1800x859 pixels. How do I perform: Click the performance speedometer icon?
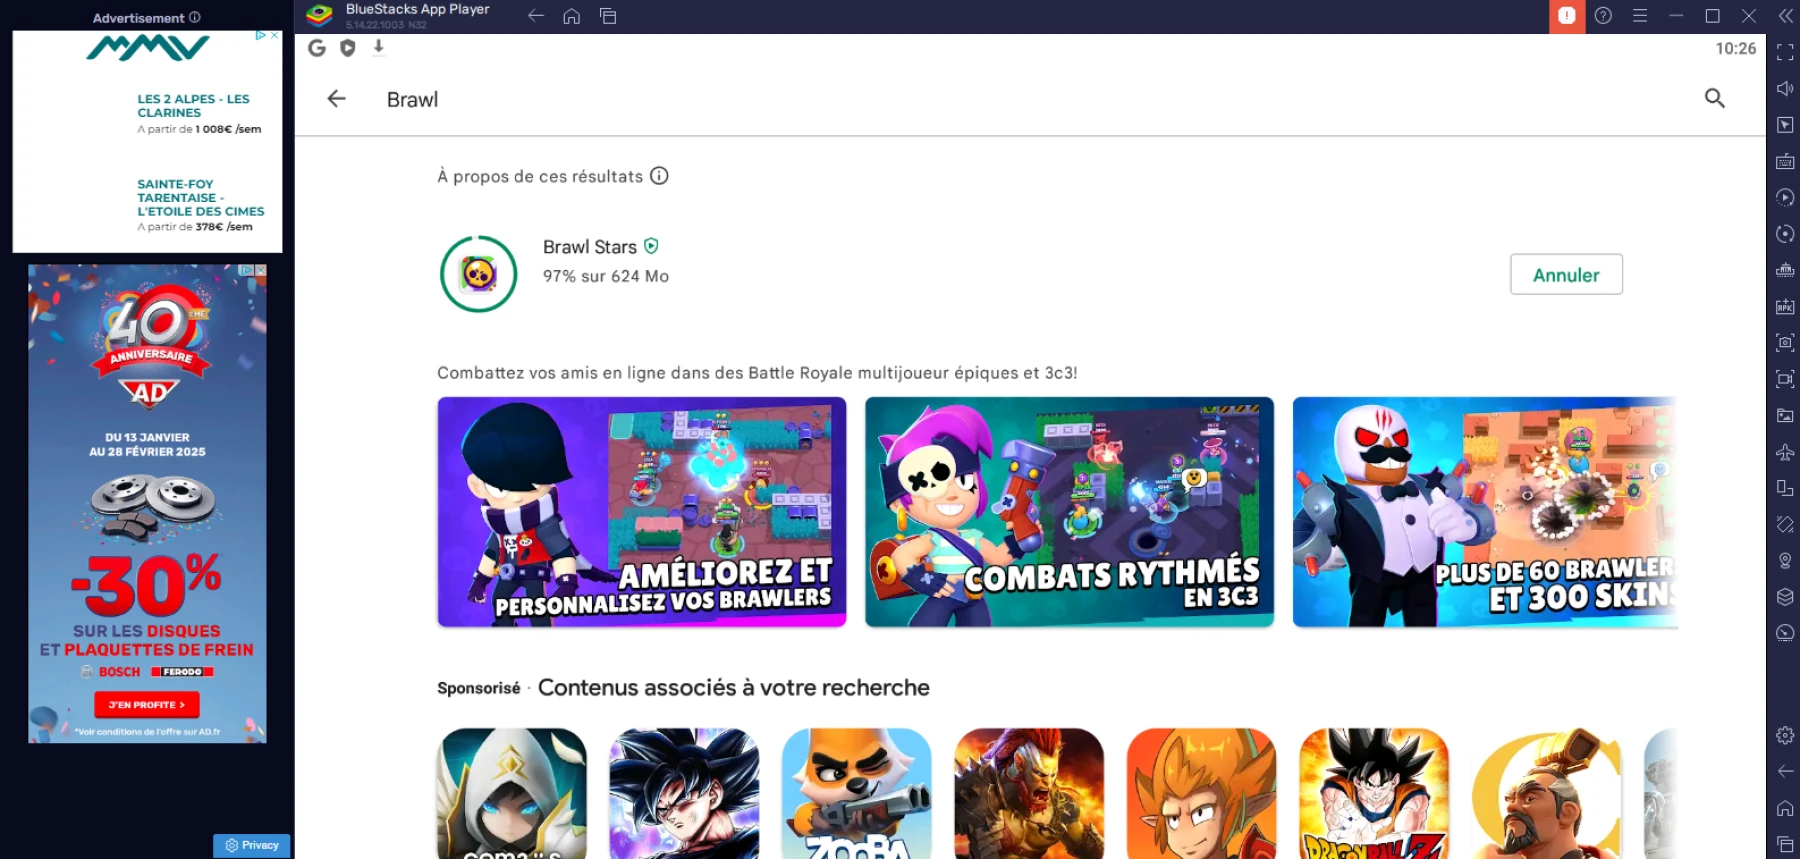tap(1785, 633)
